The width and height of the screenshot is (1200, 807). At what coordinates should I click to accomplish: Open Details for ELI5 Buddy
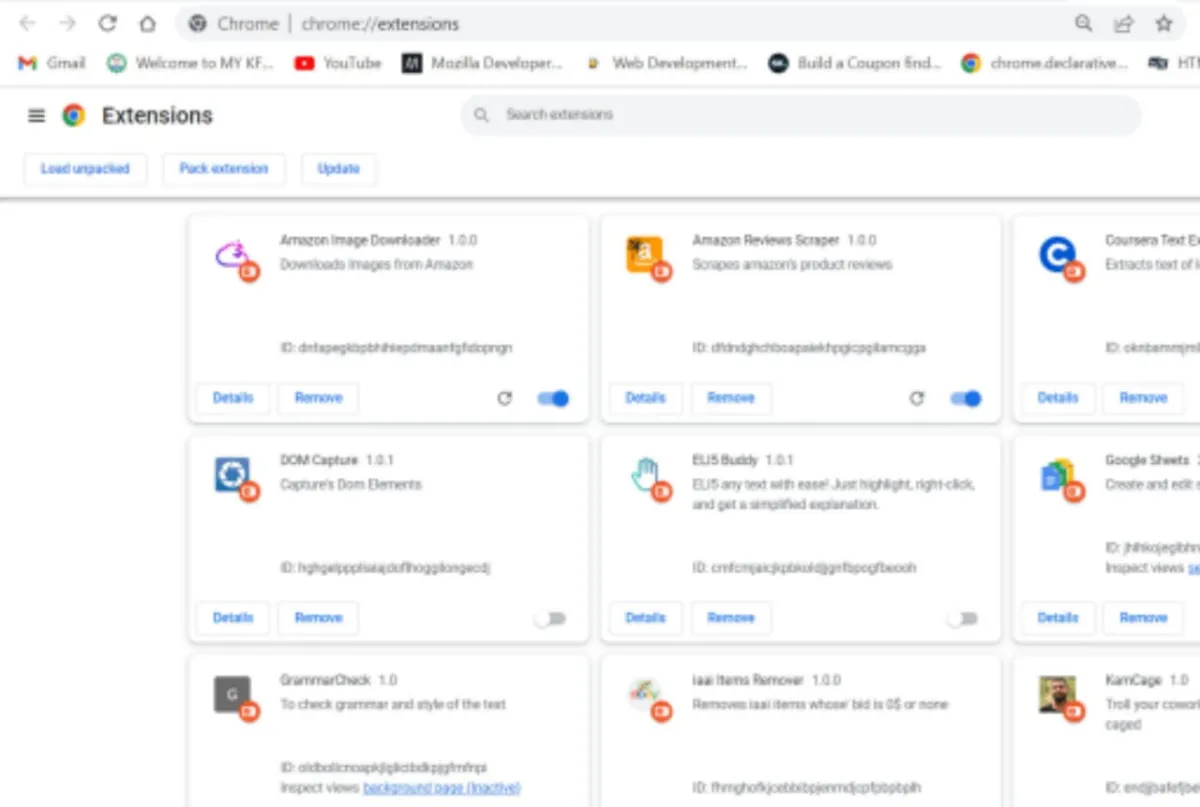pos(645,618)
